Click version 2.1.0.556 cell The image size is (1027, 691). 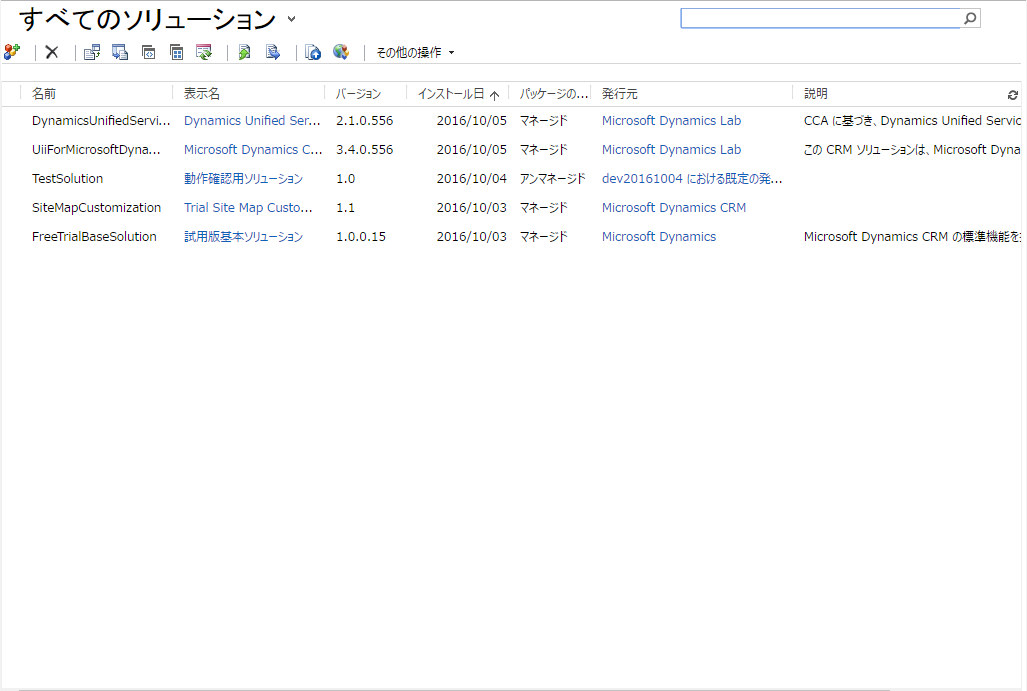click(365, 121)
